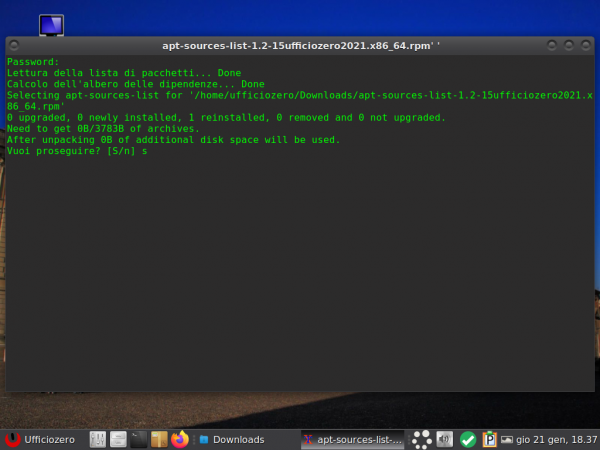The height and width of the screenshot is (450, 600).
Task: Click 'Lettura della lista di pacchetti' line
Action: [x=124, y=73]
